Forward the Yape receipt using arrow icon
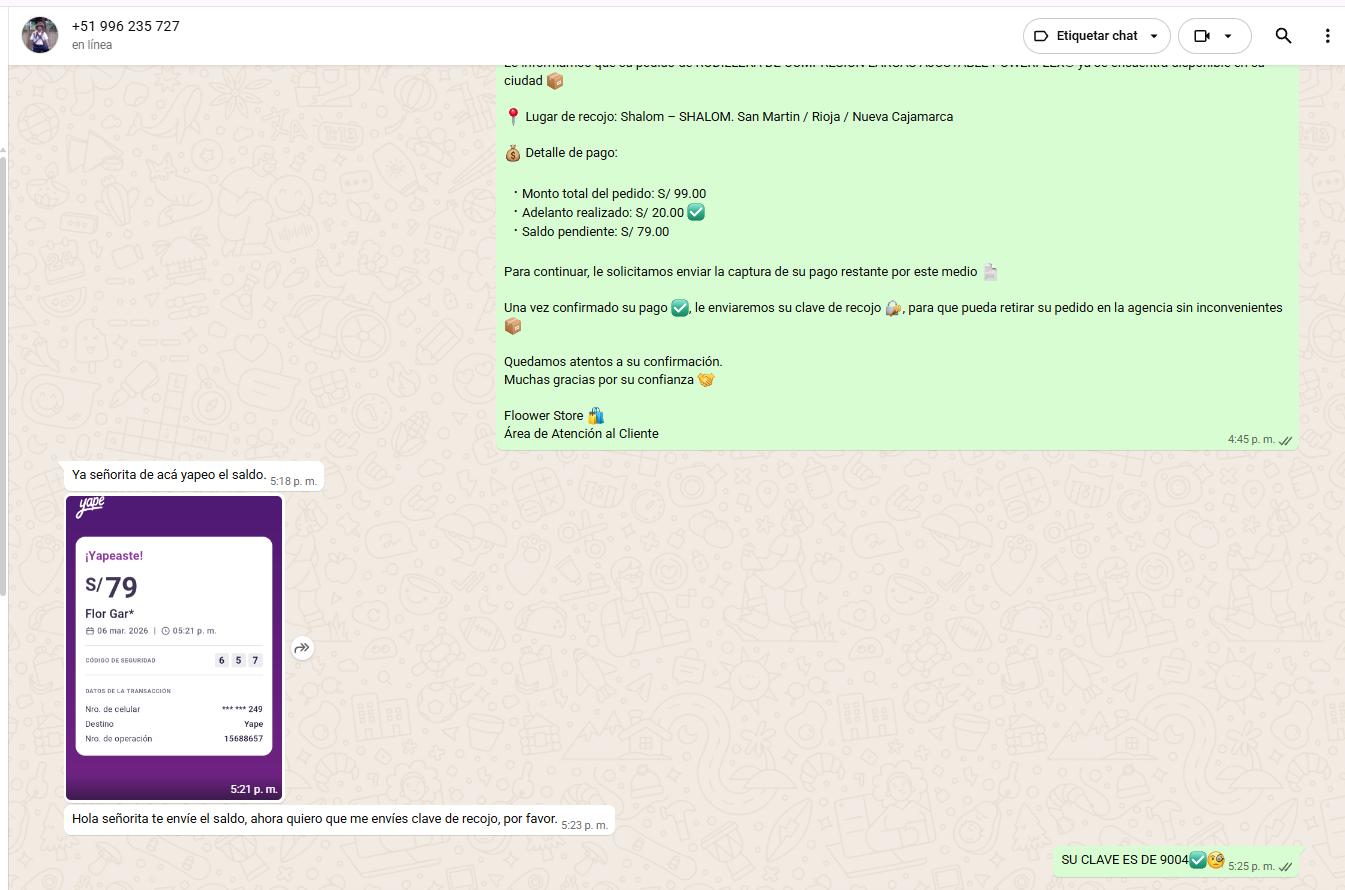This screenshot has height=890, width=1345. click(x=302, y=649)
